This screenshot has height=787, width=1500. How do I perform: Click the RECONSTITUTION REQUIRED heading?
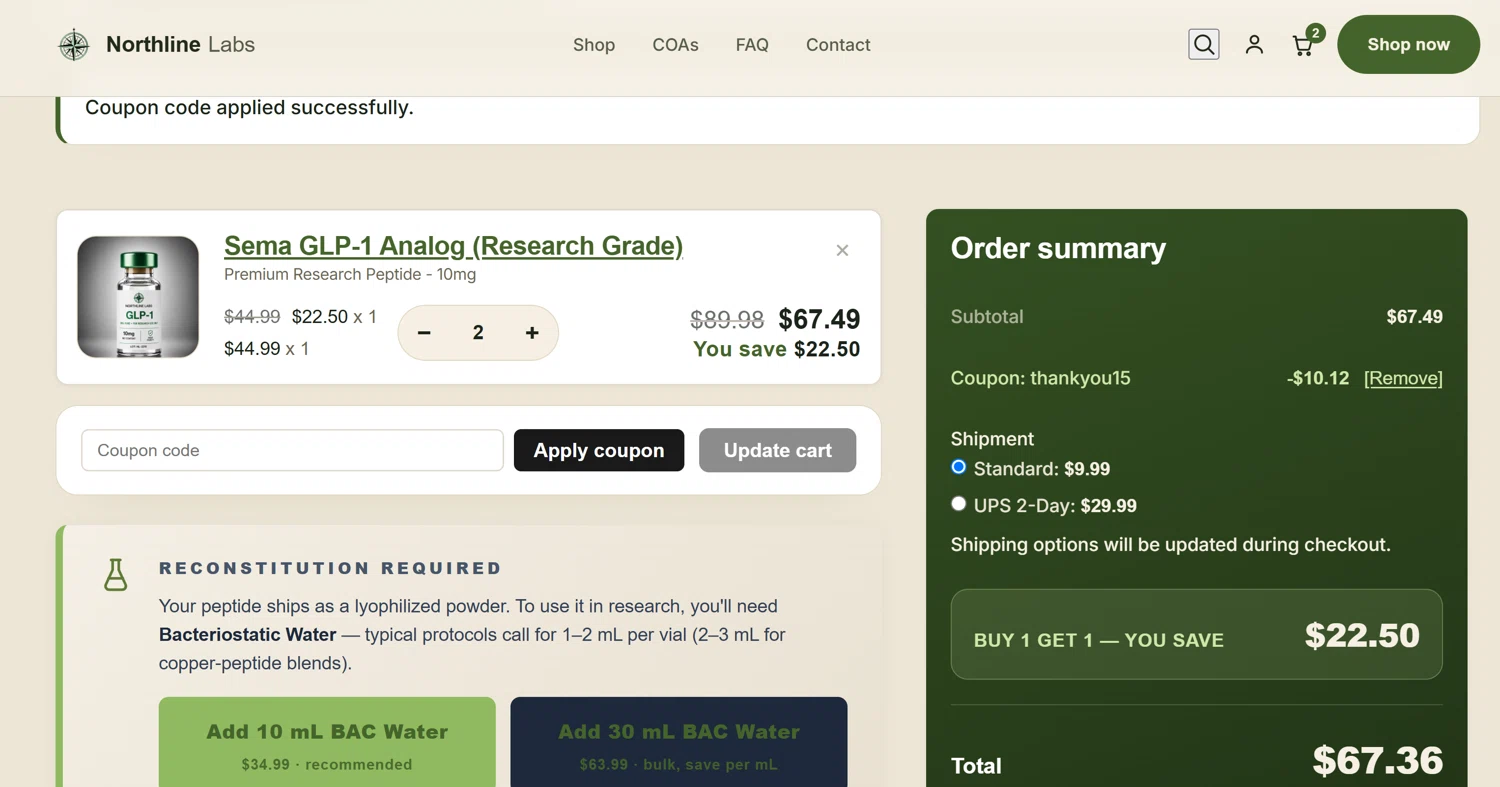tap(330, 568)
